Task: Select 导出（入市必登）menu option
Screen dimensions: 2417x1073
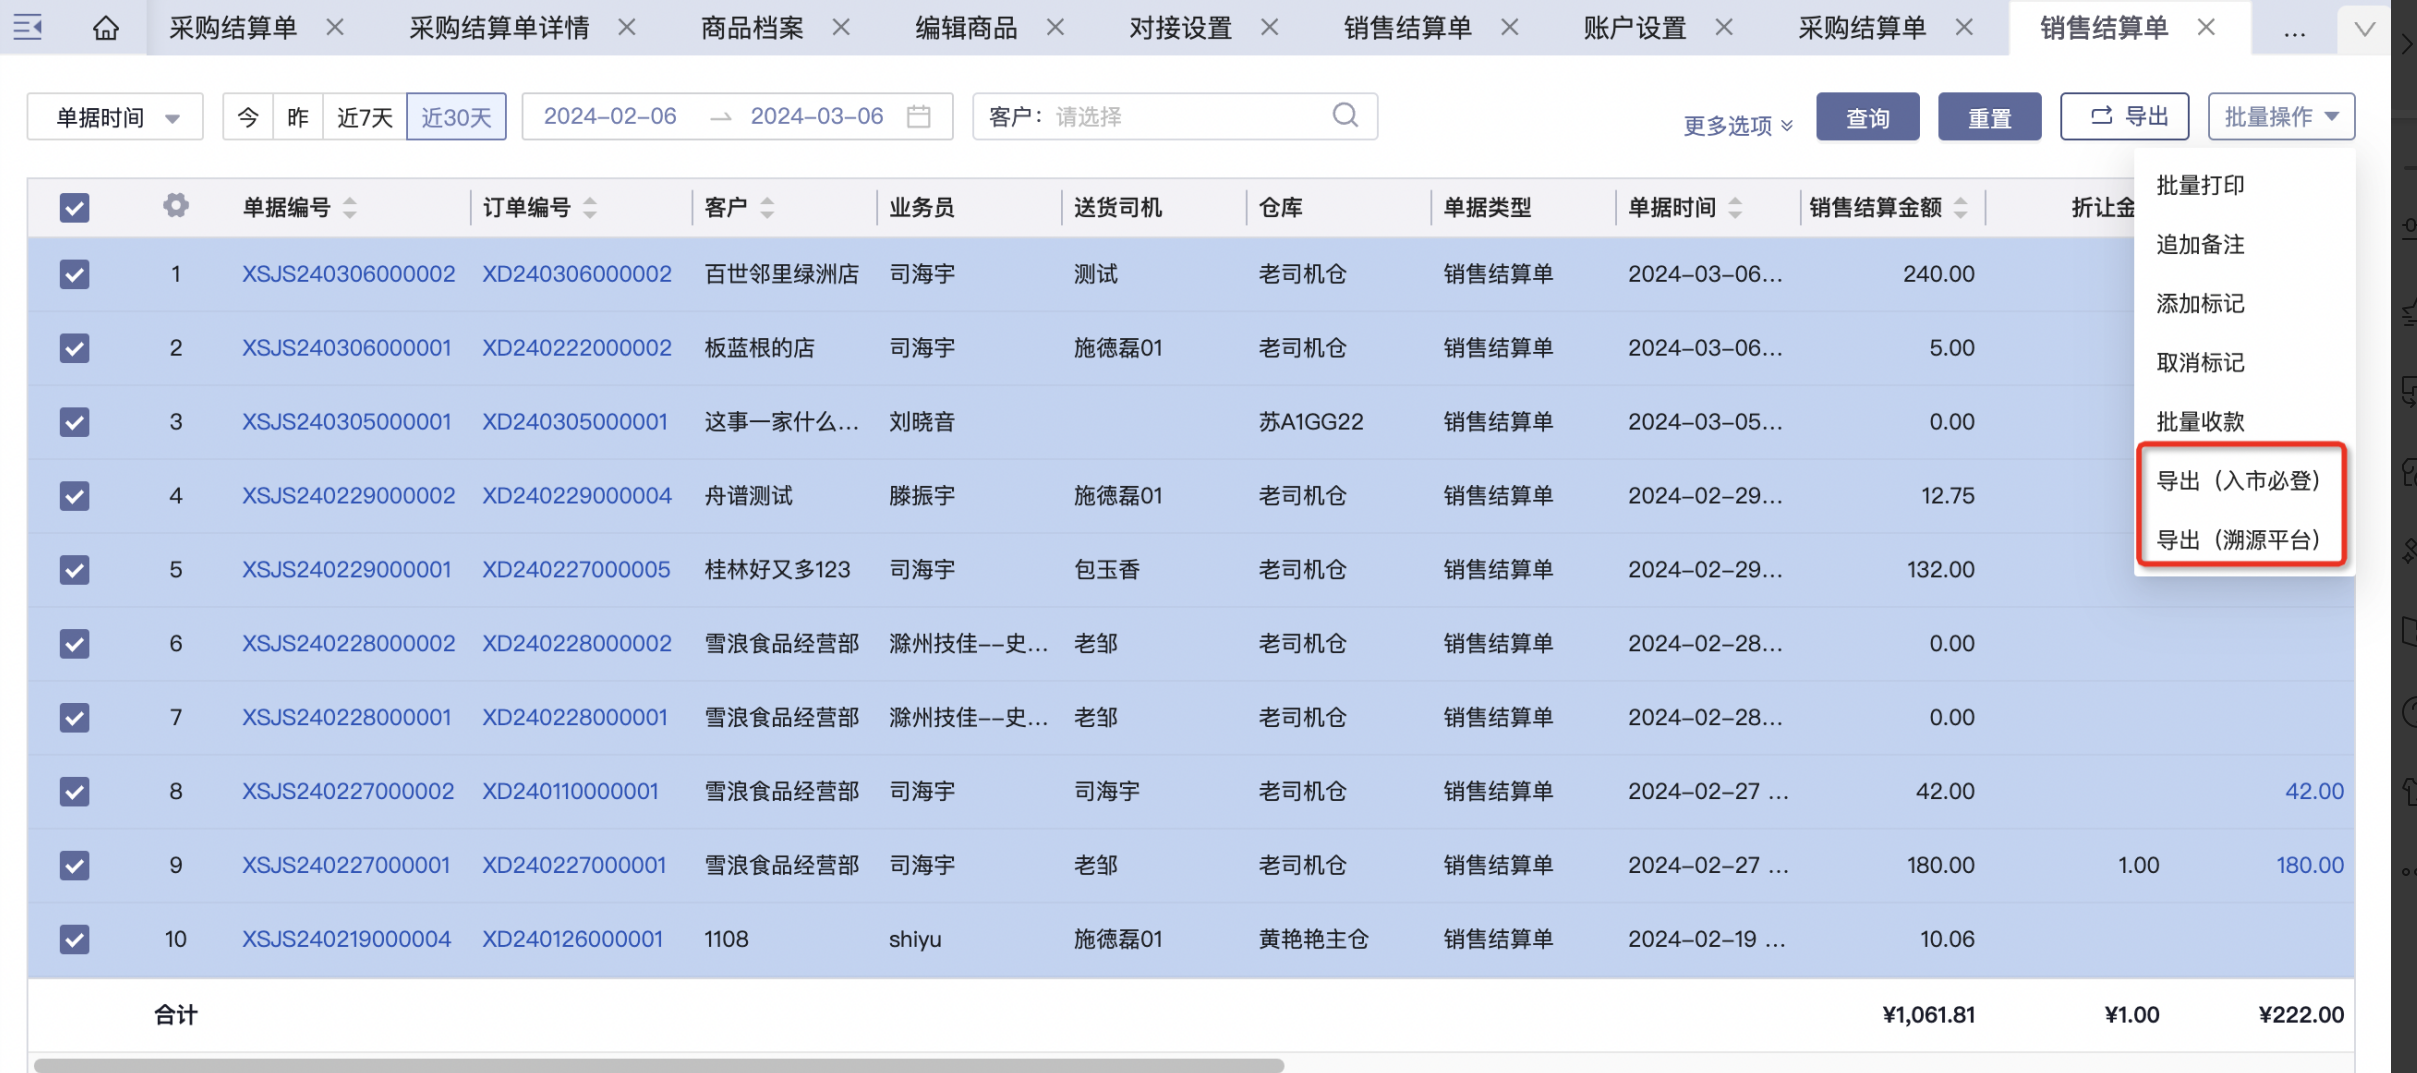Action: [x=2238, y=481]
